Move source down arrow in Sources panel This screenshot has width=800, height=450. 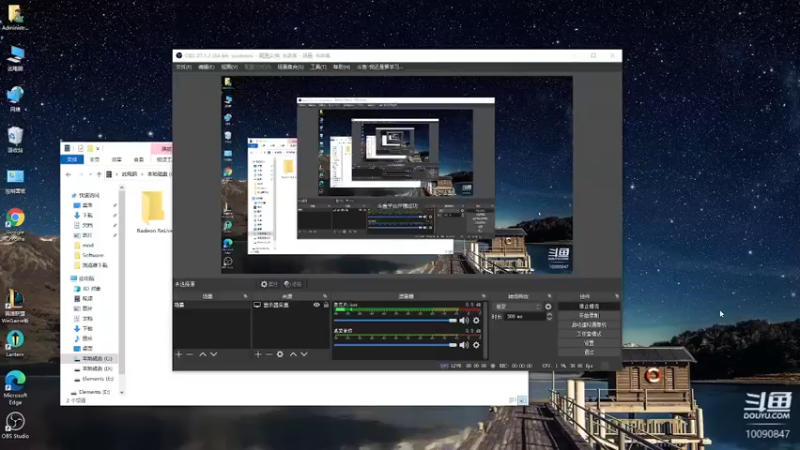304,354
